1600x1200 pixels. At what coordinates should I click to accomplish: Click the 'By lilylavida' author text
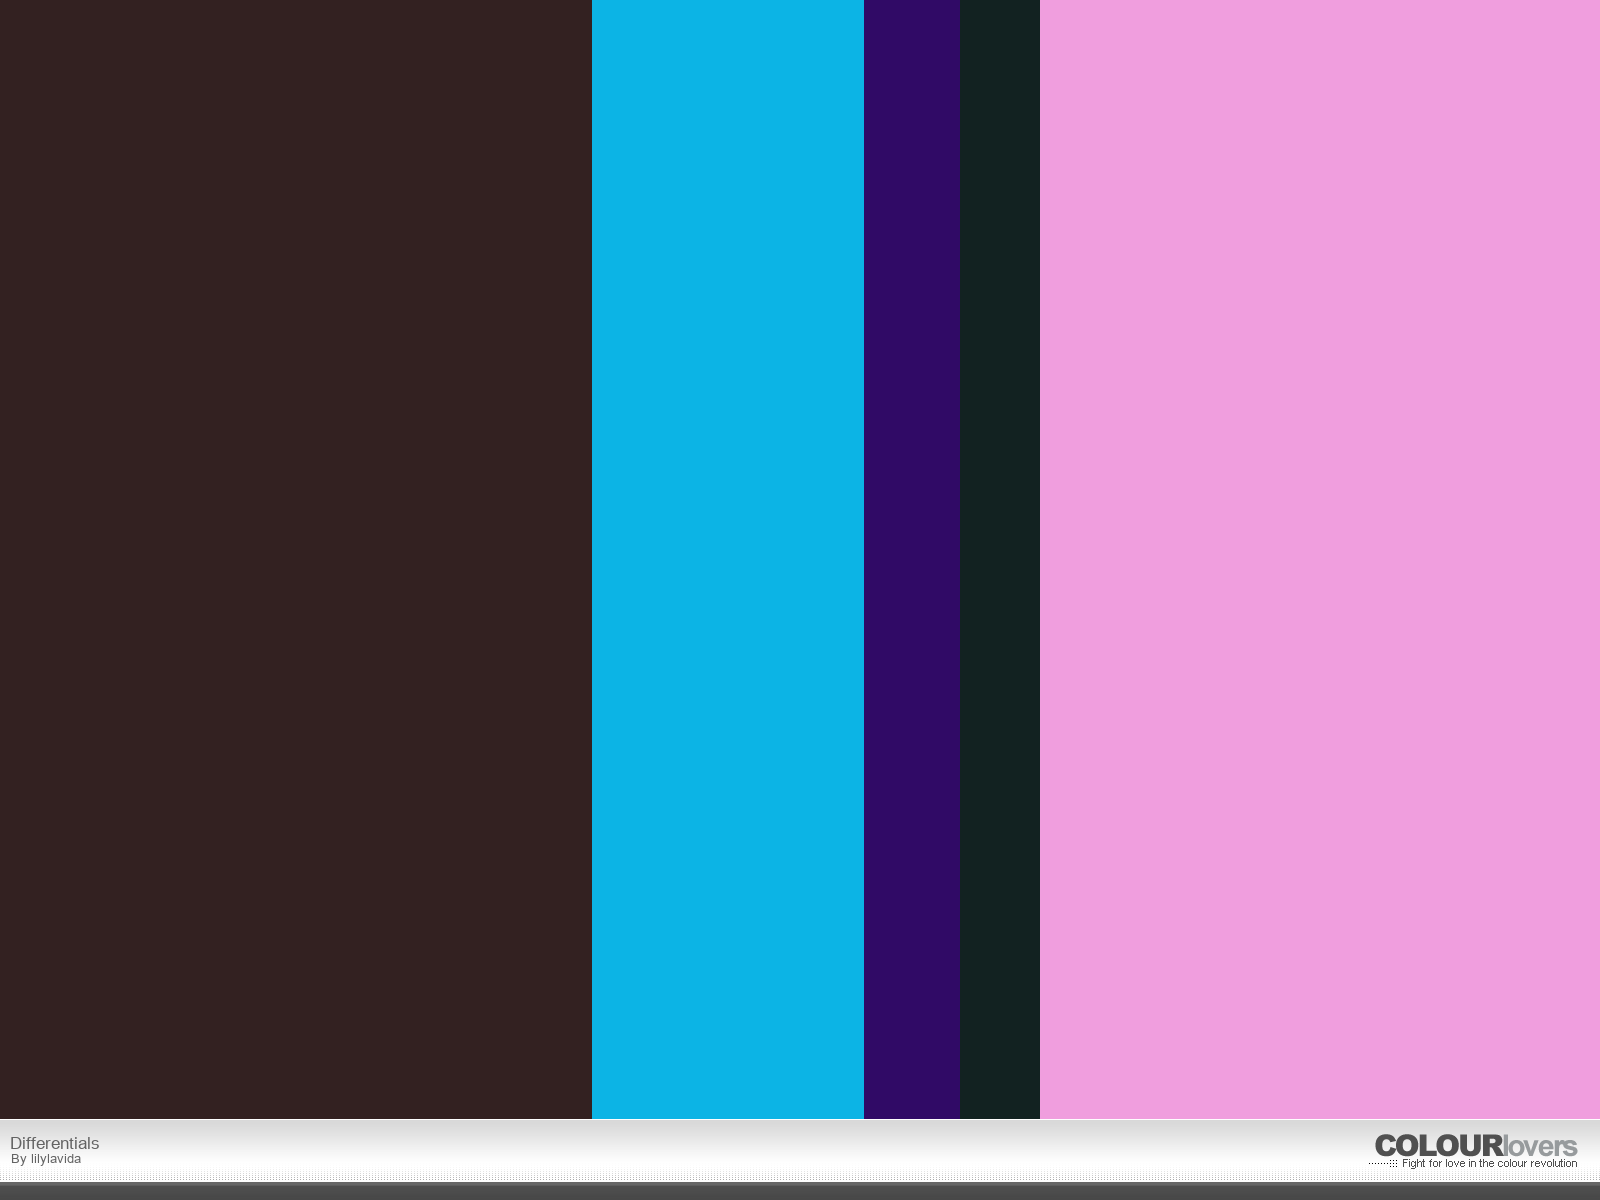[x=46, y=1160]
